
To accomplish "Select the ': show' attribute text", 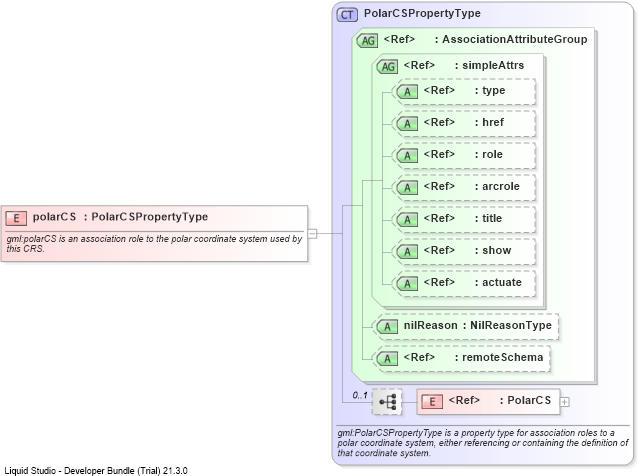I will (x=493, y=250).
